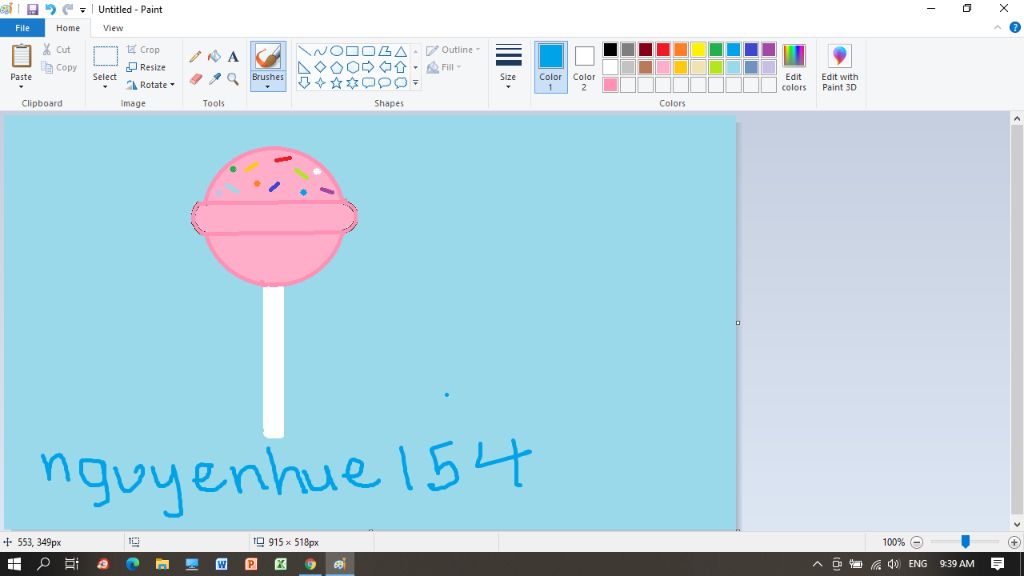Select the Line shape

tap(304, 51)
